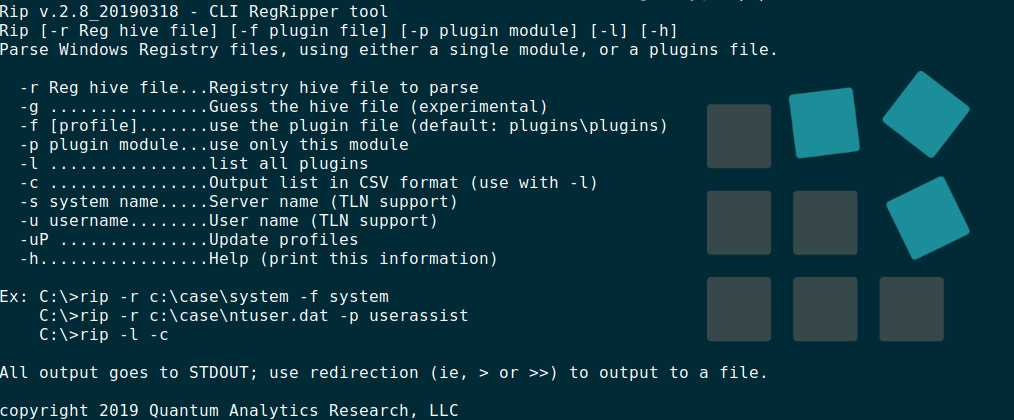The image size is (1014, 420).
Task: Click the copyright 2019 Quantum Analytics Research line
Action: [229, 410]
